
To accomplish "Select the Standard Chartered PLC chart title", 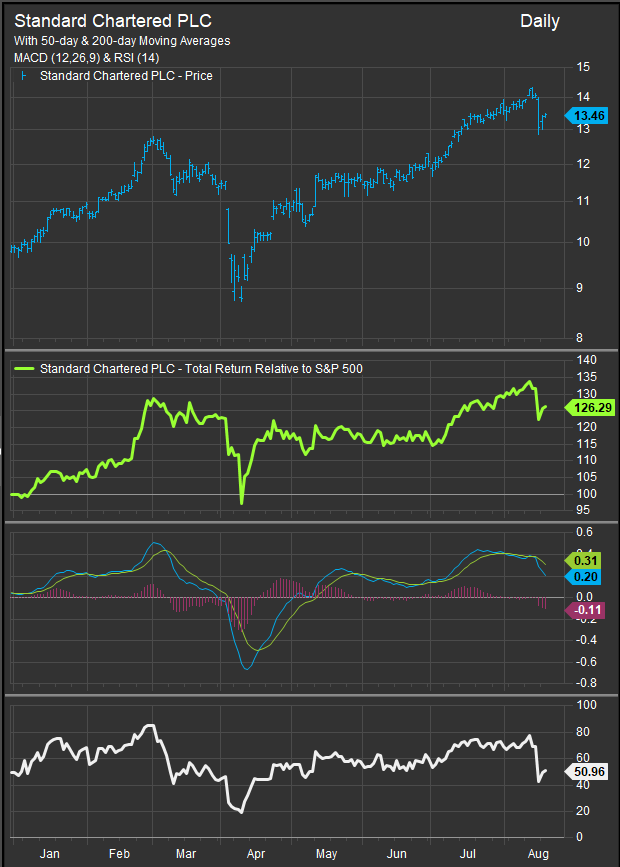I will tap(113, 20).
